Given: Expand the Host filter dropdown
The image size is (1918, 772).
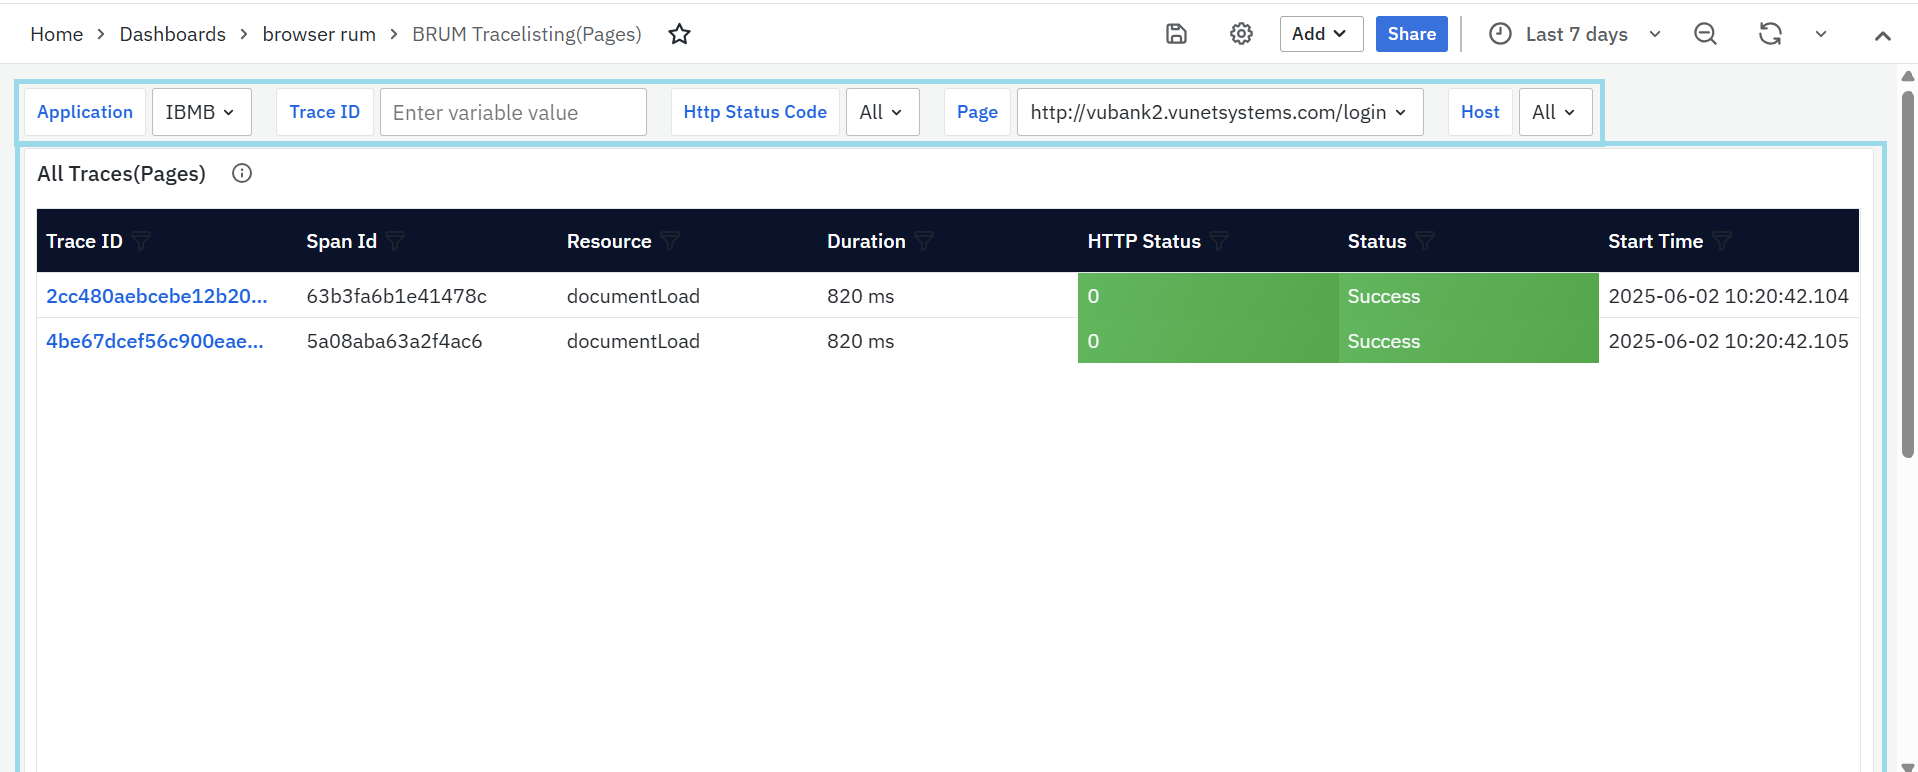Looking at the screenshot, I should (x=1554, y=112).
